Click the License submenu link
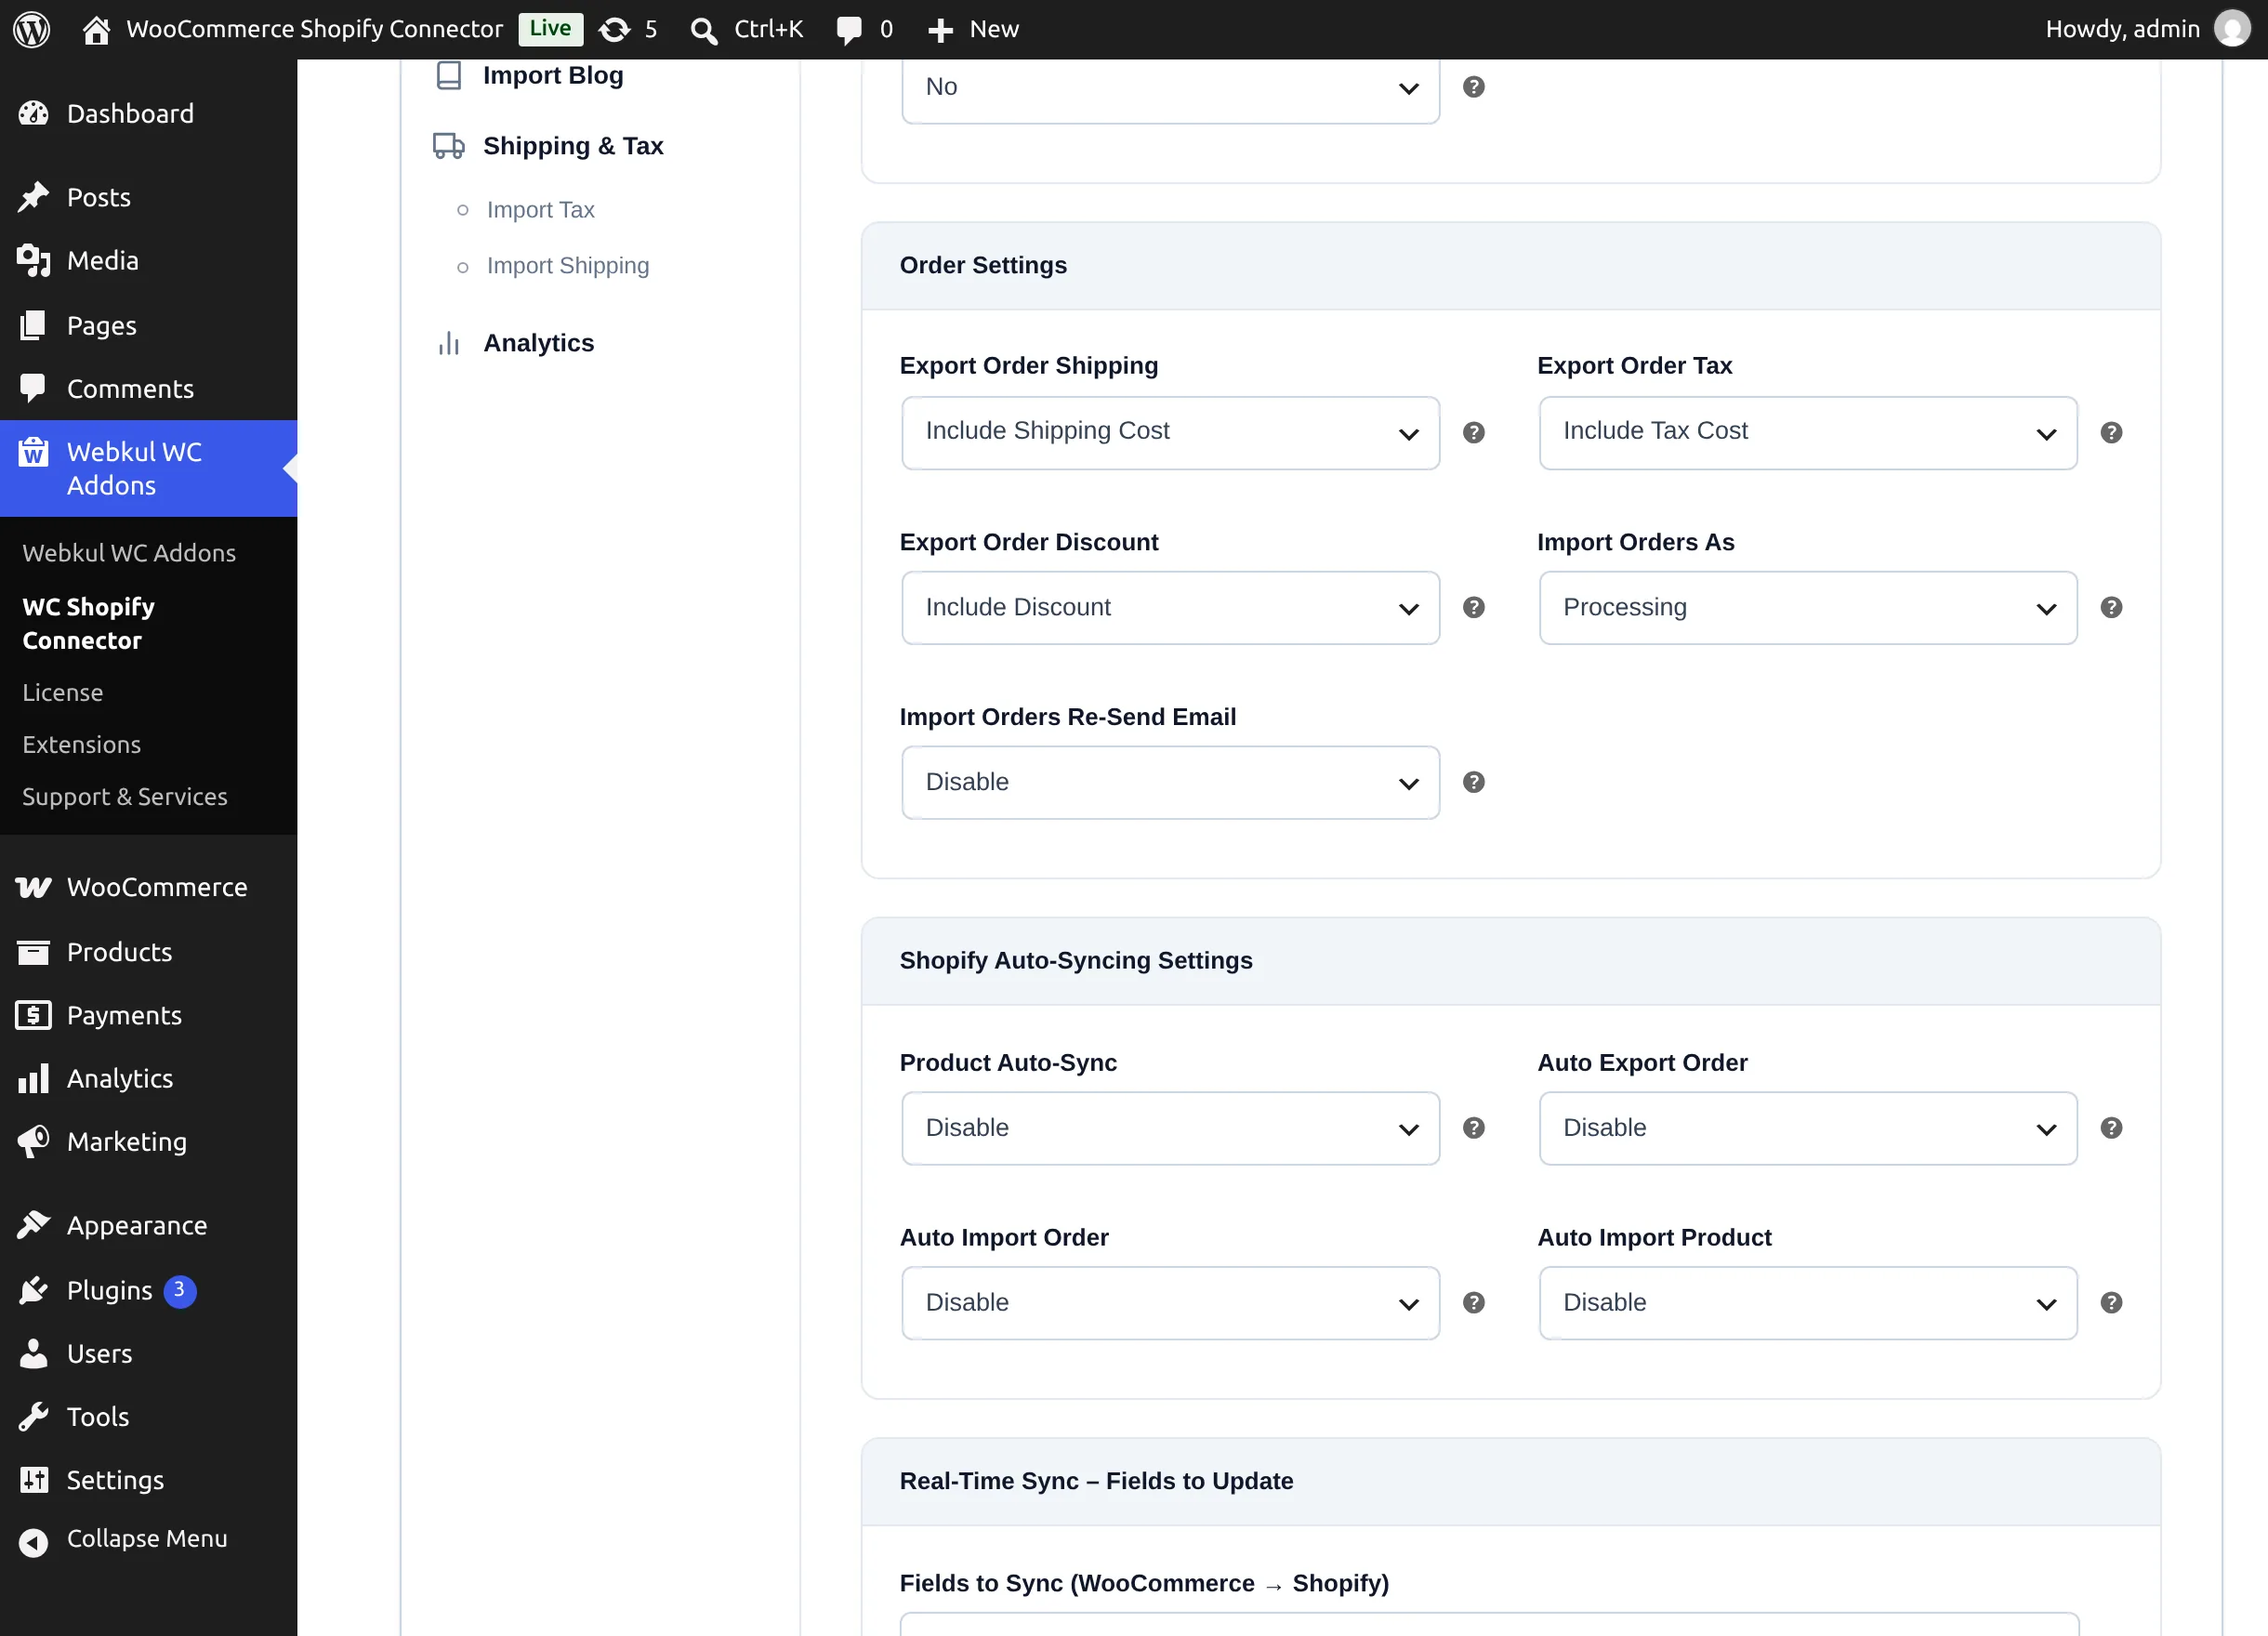Viewport: 2268px width, 1636px height. 63,693
